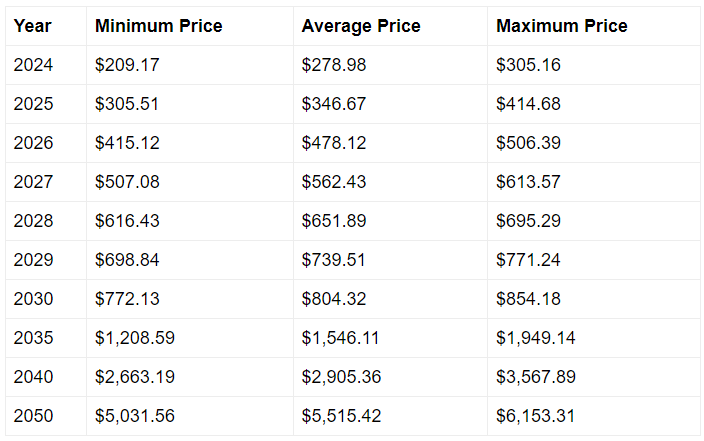This screenshot has height=441, width=704.
Task: Click the $346.67 average price cell
Action: tap(390, 104)
